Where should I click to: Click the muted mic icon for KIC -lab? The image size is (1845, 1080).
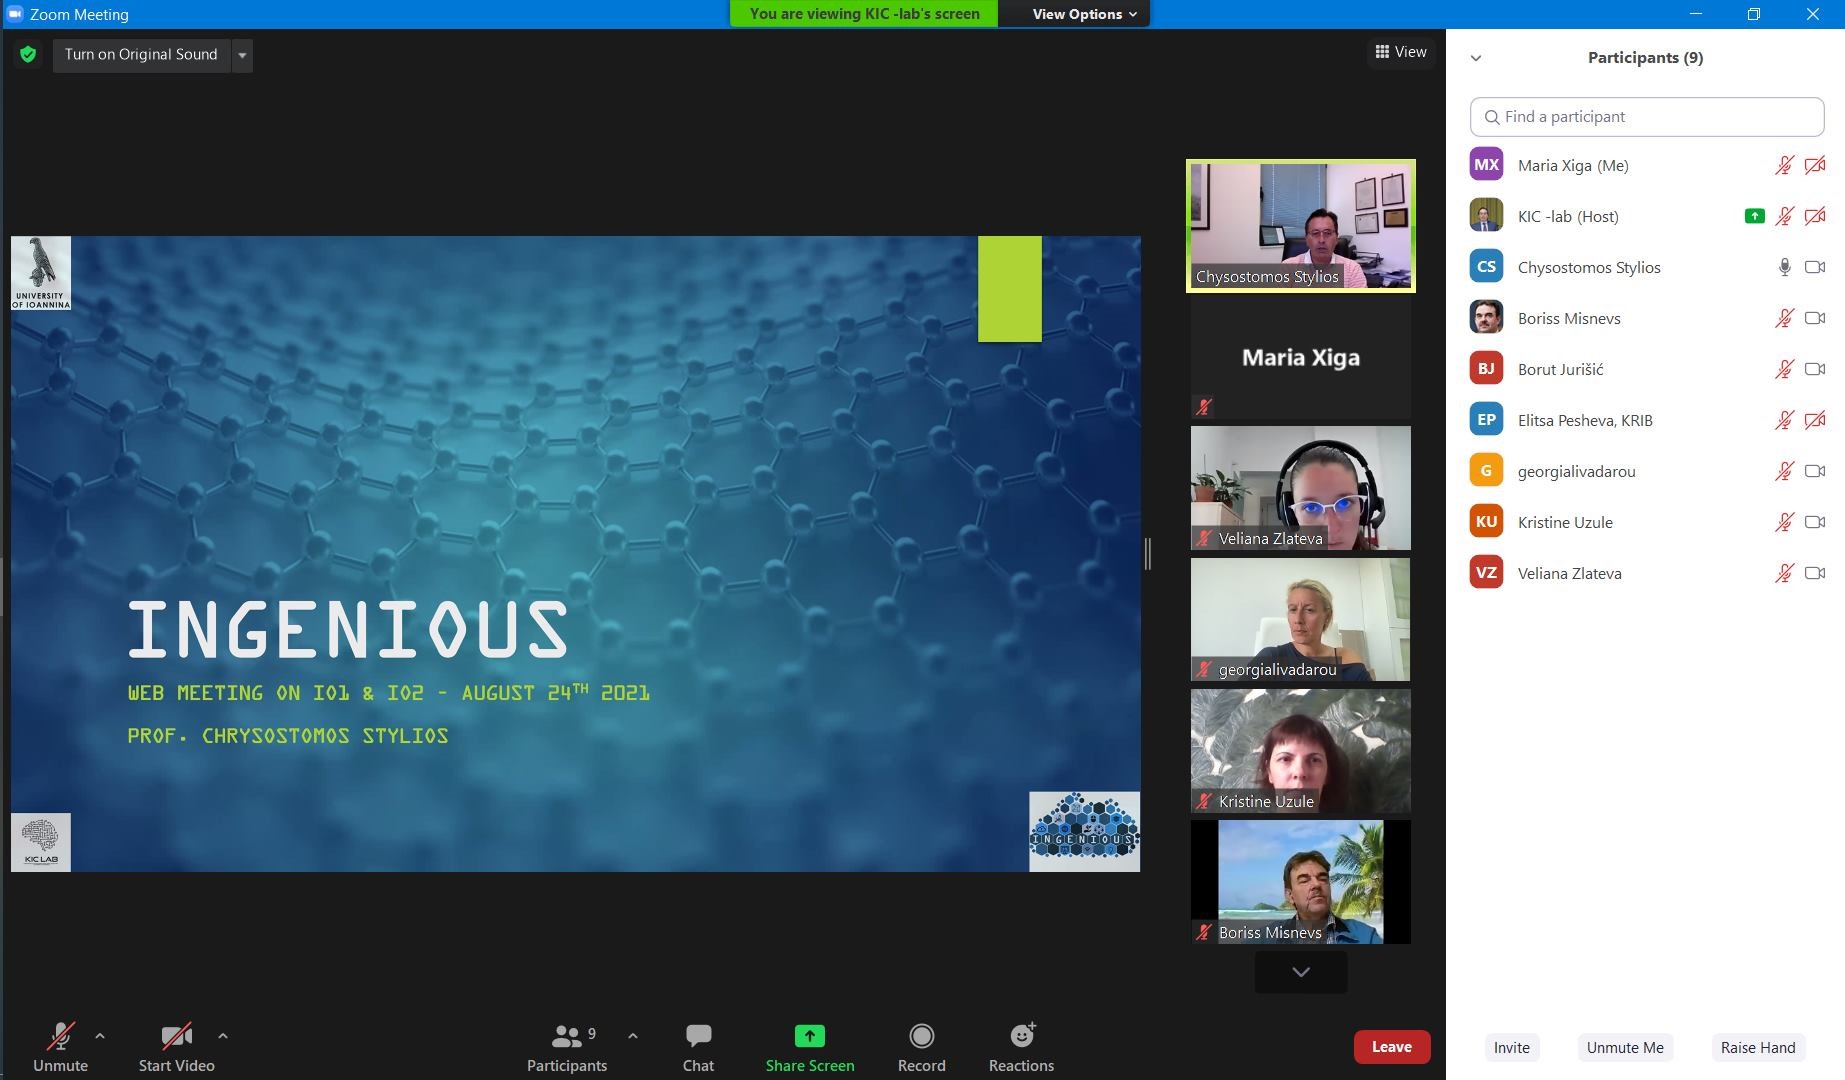[x=1784, y=216]
